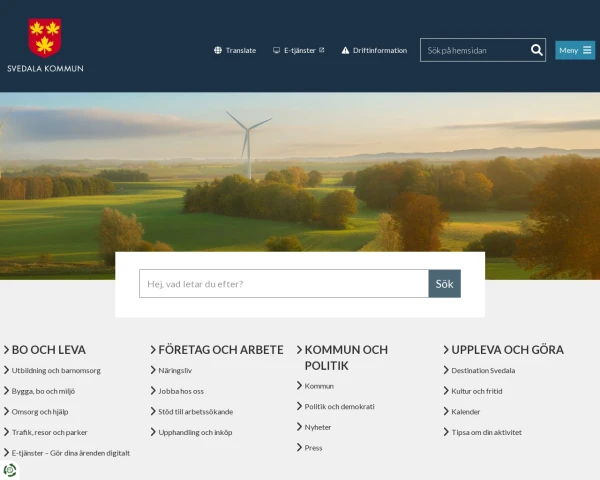Open Kultur och fritid link

(x=477, y=391)
